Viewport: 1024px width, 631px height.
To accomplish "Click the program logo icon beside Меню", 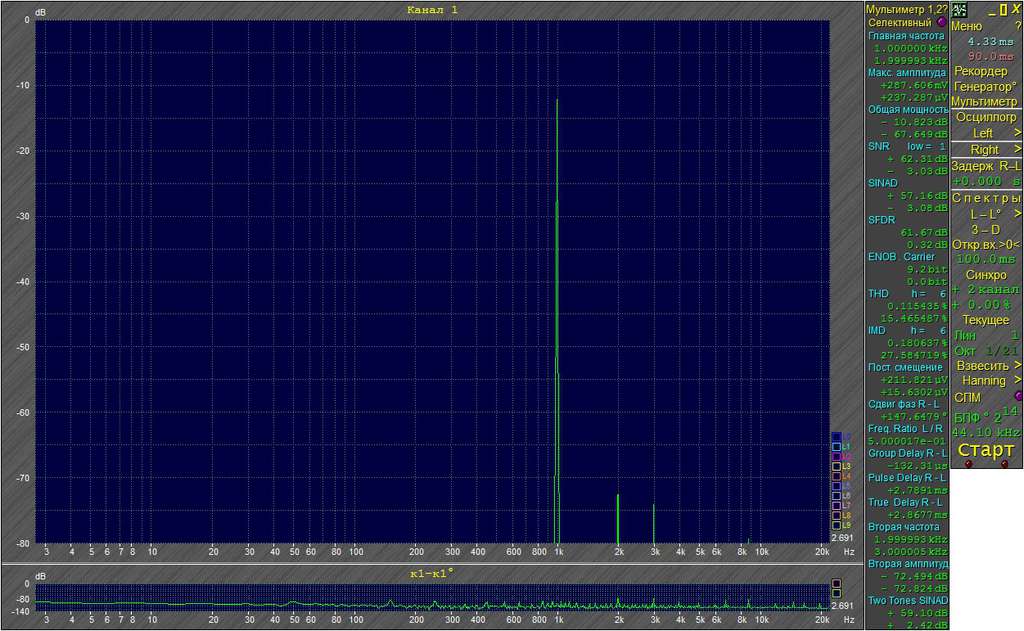I will [959, 10].
